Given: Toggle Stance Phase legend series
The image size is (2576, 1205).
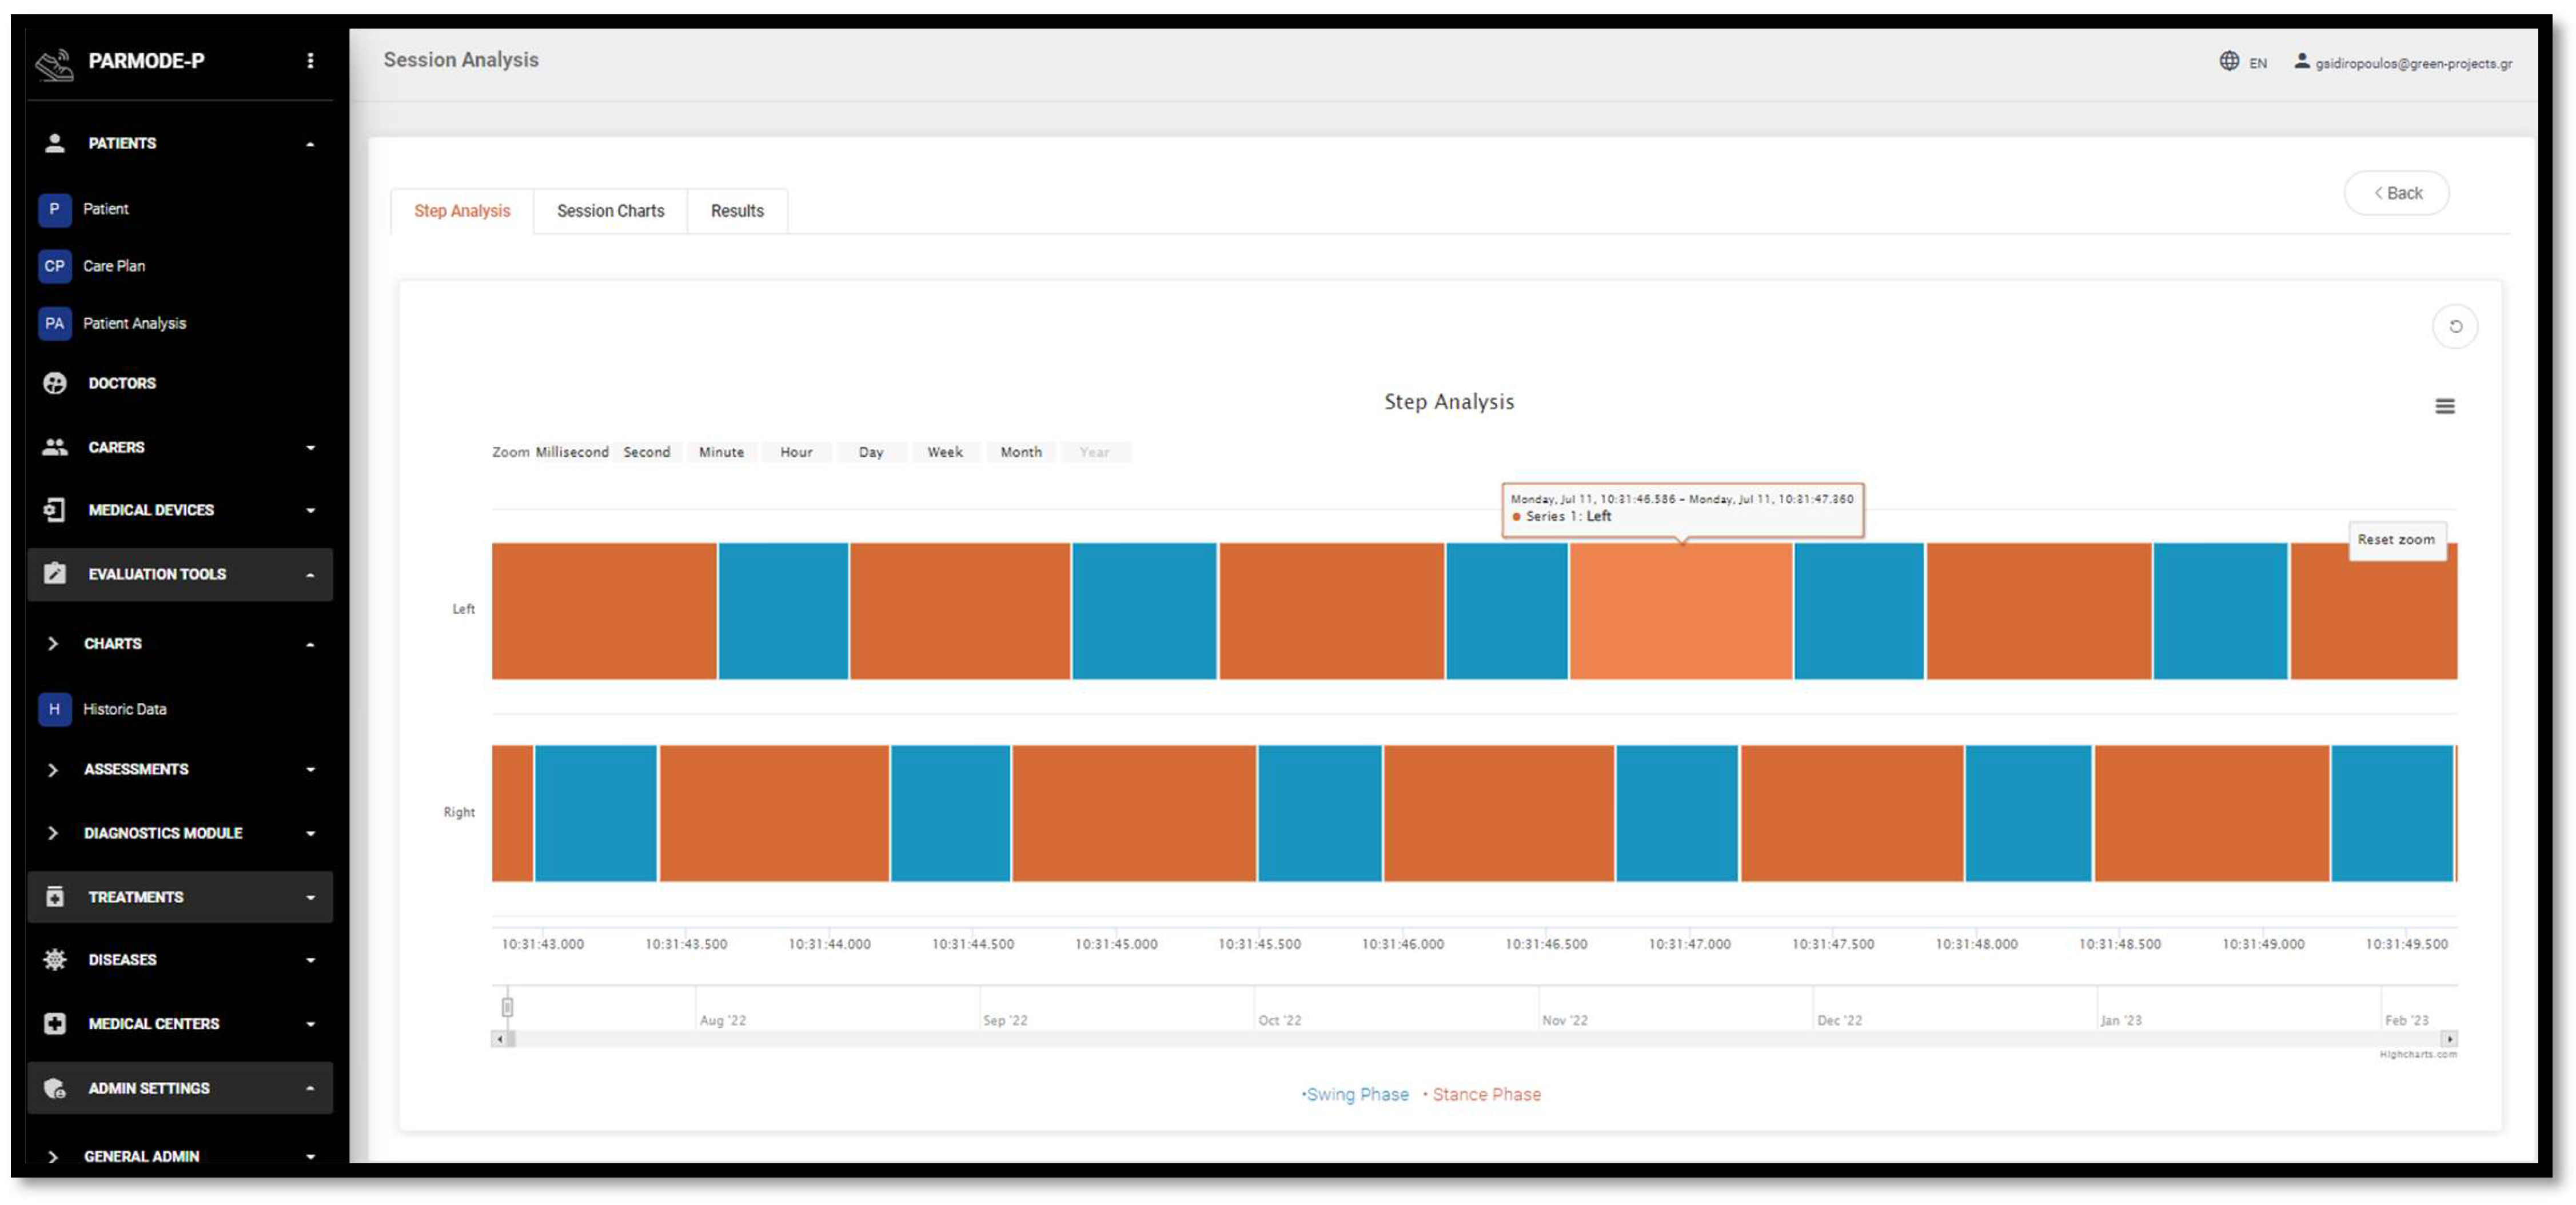Looking at the screenshot, I should (x=1482, y=1095).
